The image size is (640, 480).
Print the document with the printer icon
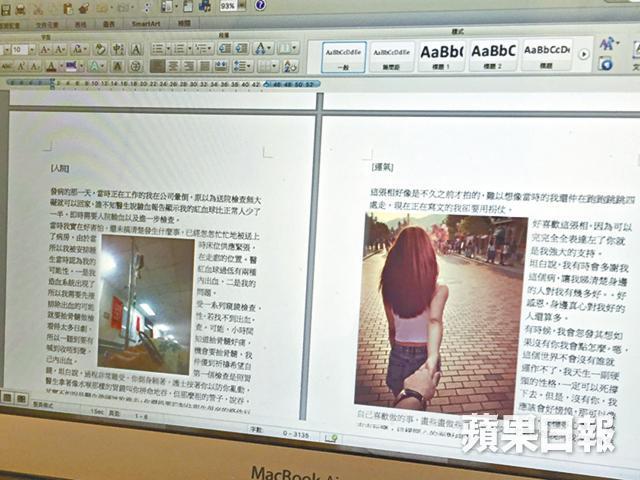20,9
